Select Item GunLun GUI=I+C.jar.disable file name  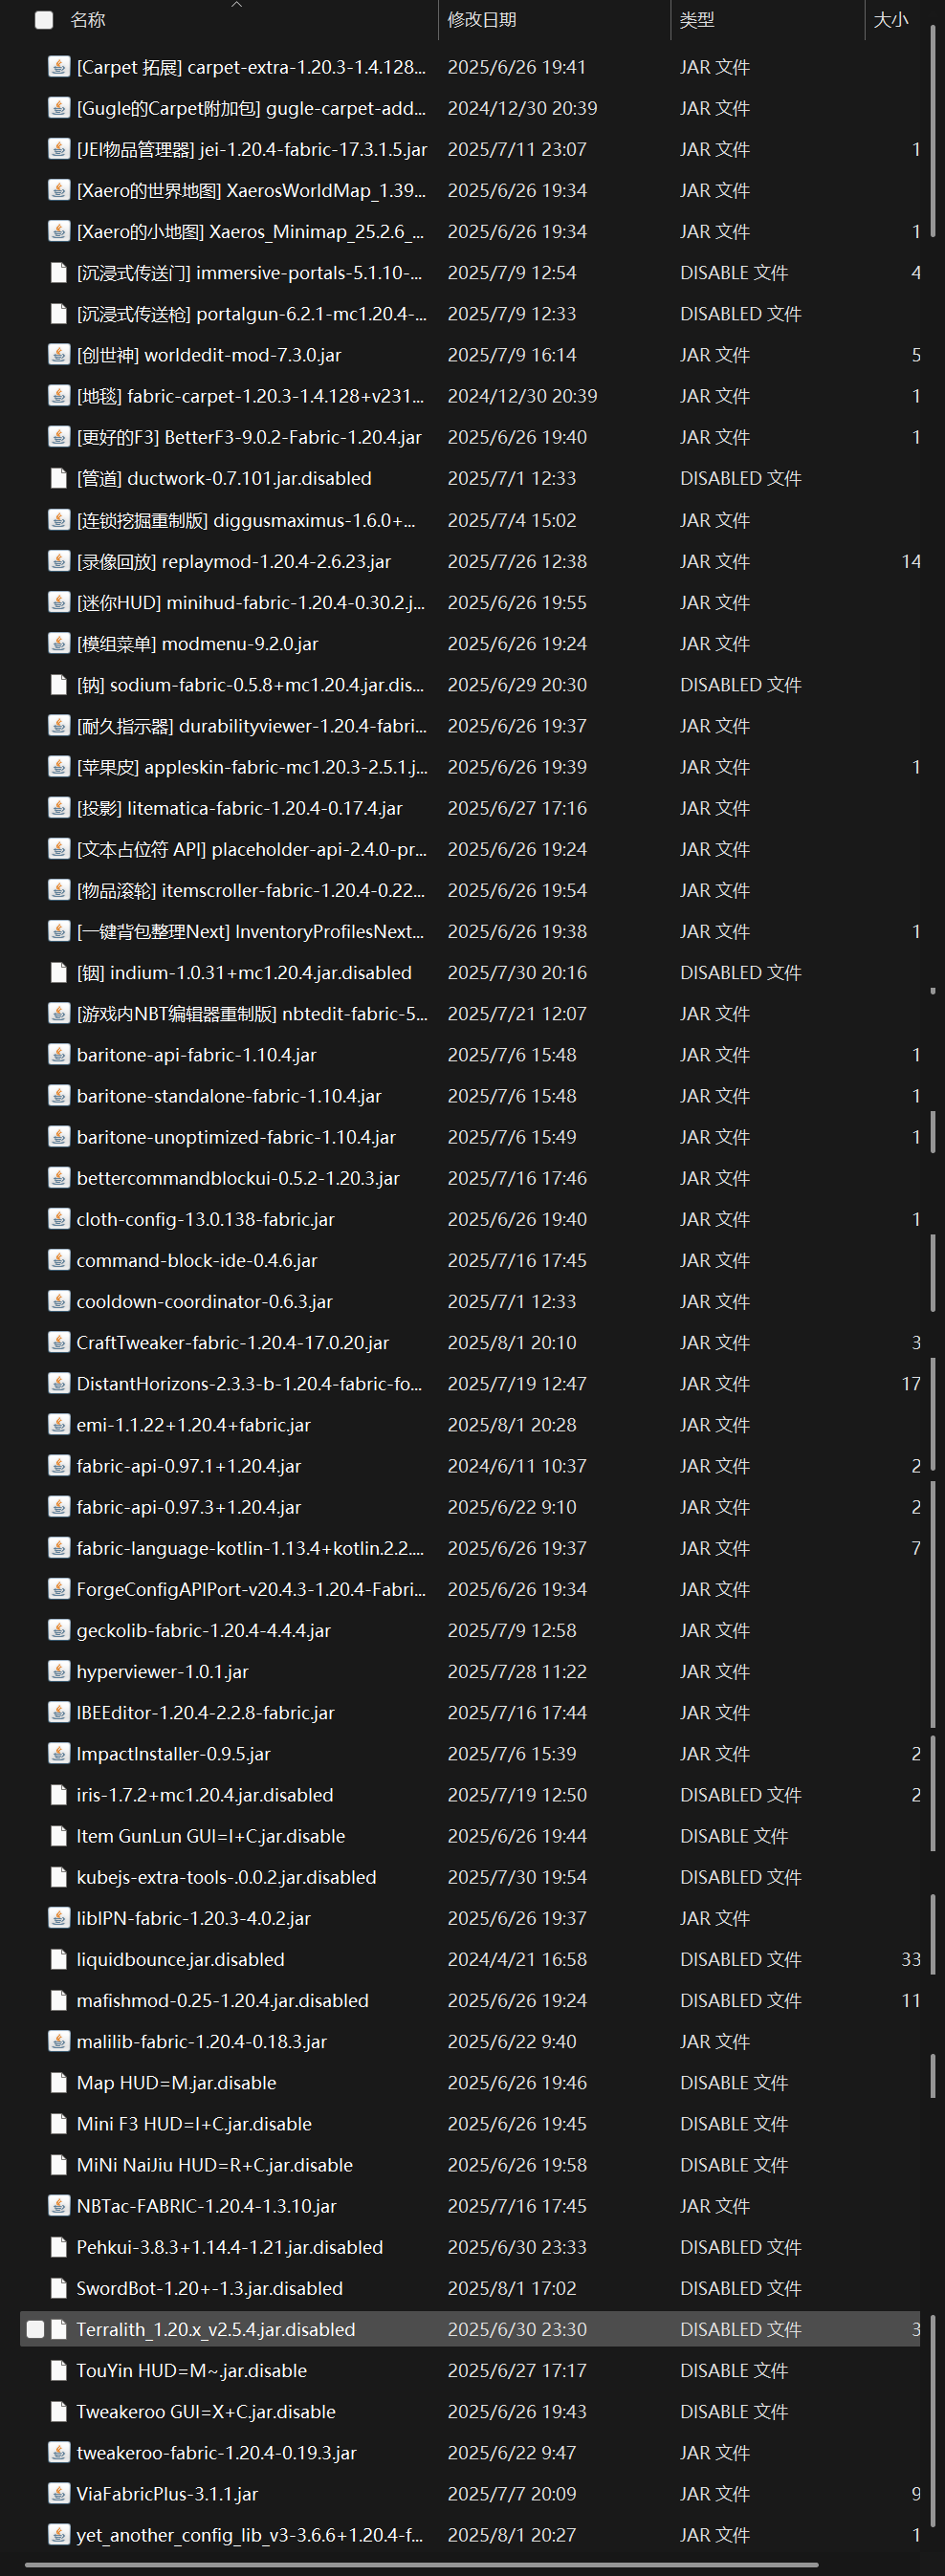pos(211,1836)
